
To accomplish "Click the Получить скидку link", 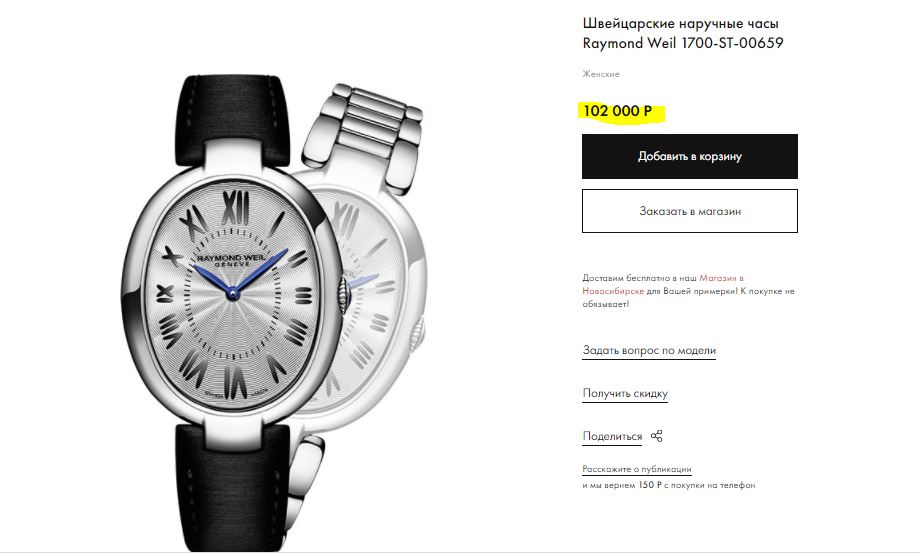I will (x=625, y=394).
